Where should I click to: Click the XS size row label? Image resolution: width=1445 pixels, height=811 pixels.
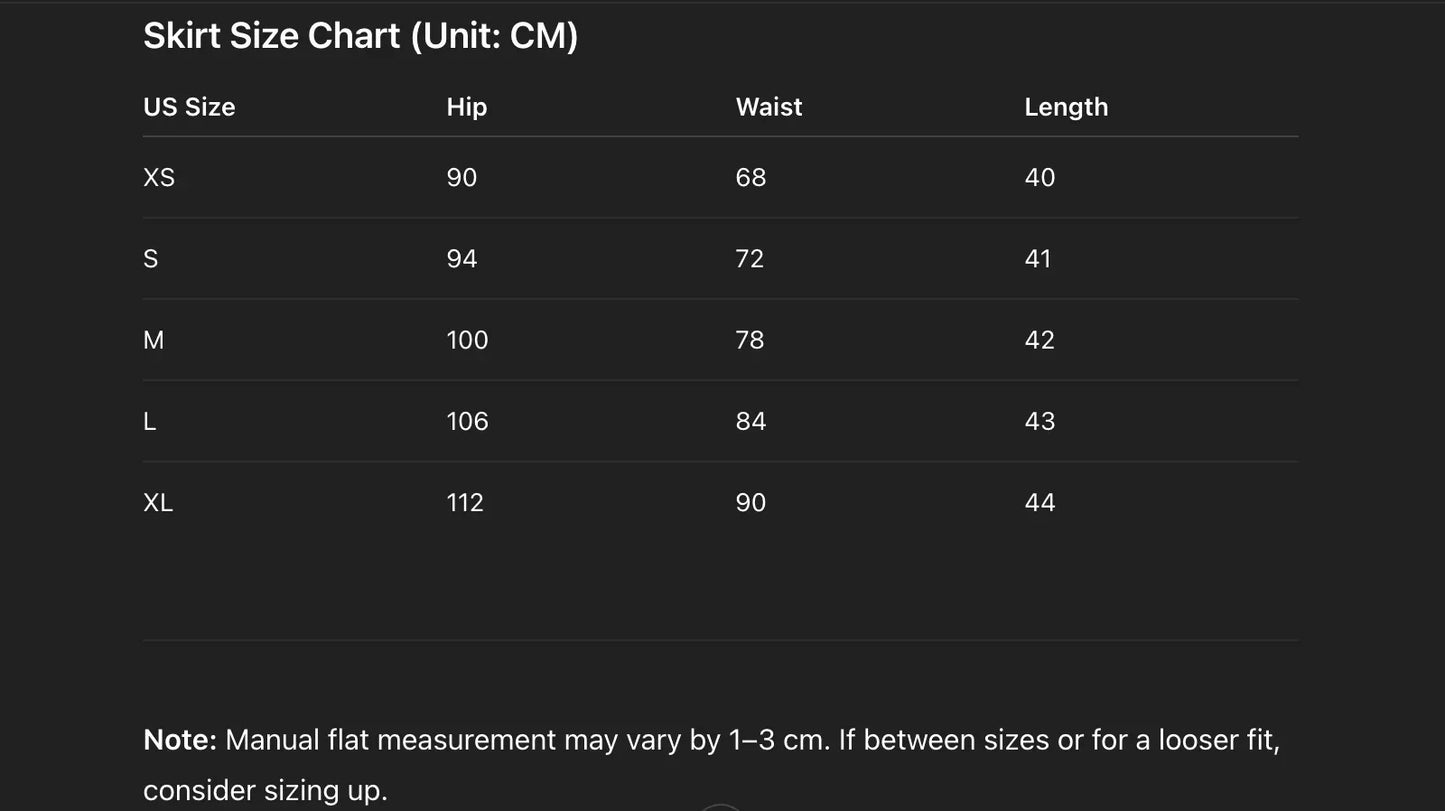(159, 178)
